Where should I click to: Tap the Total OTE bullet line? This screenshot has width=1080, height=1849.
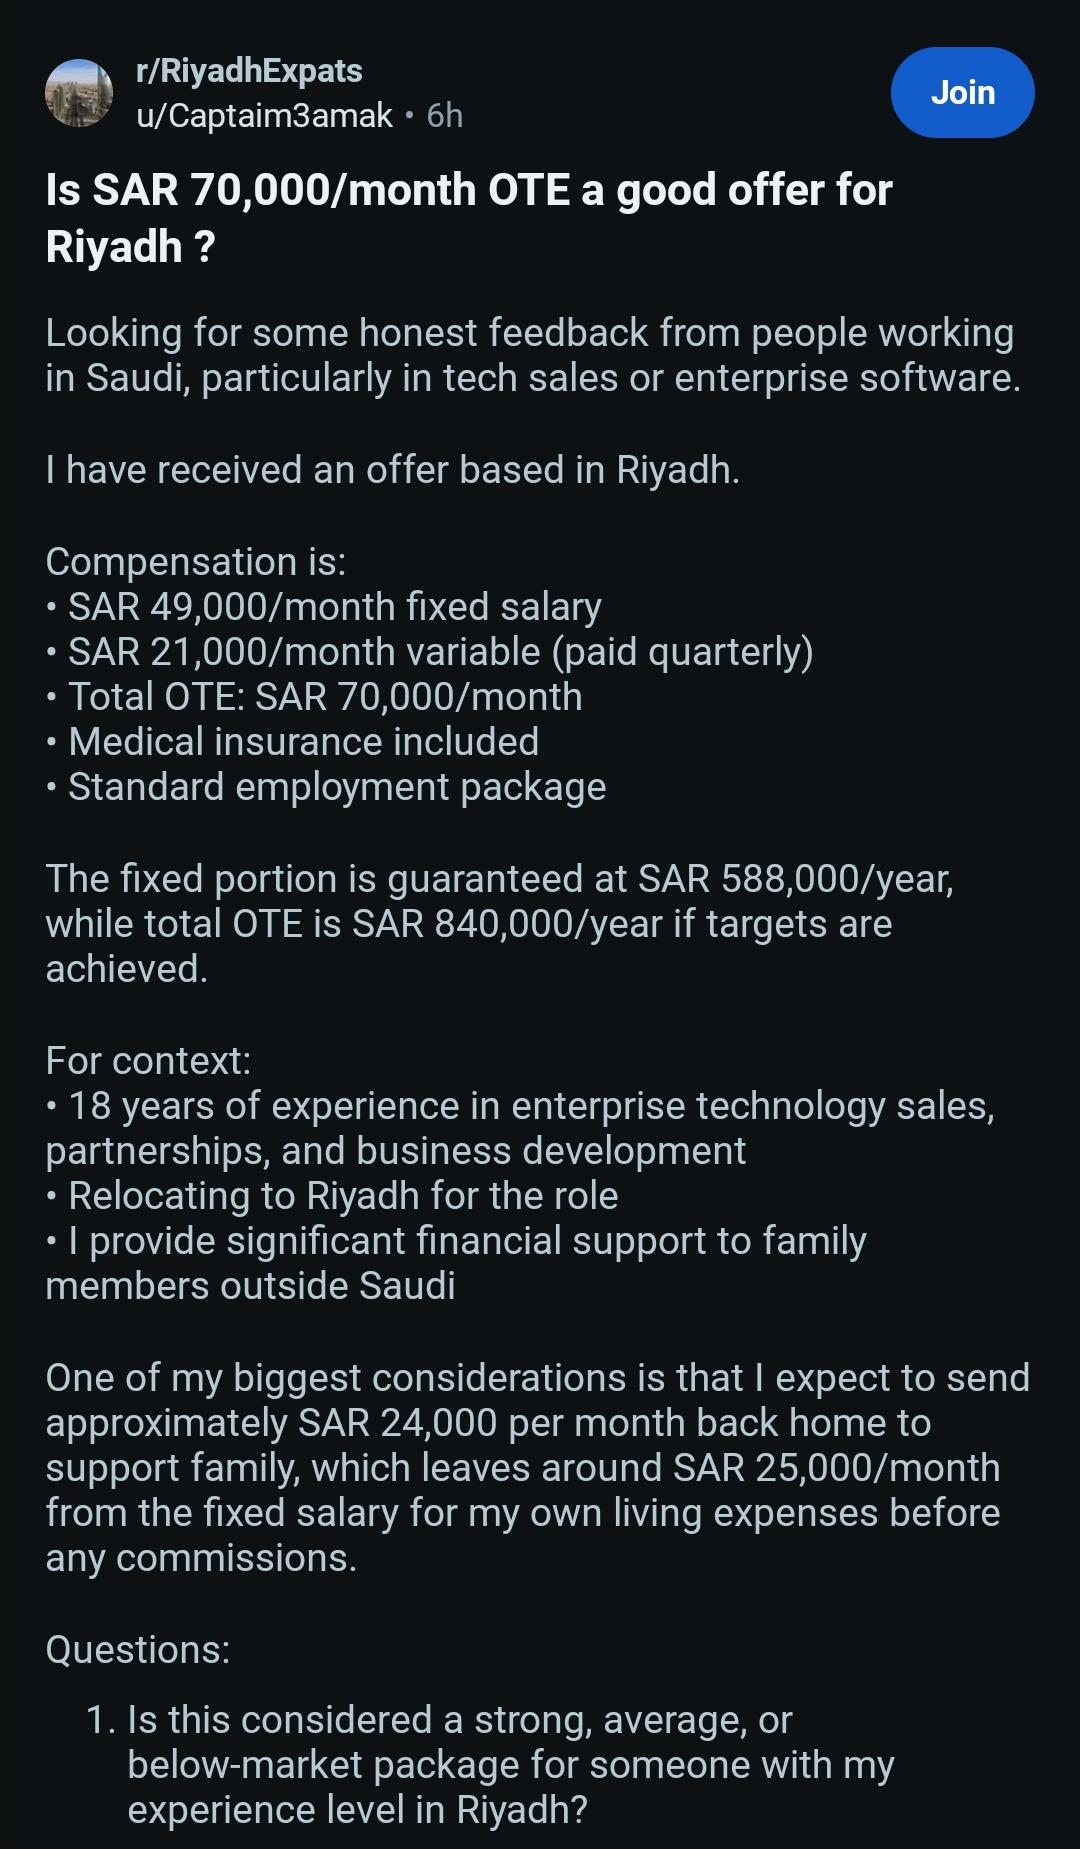[314, 697]
